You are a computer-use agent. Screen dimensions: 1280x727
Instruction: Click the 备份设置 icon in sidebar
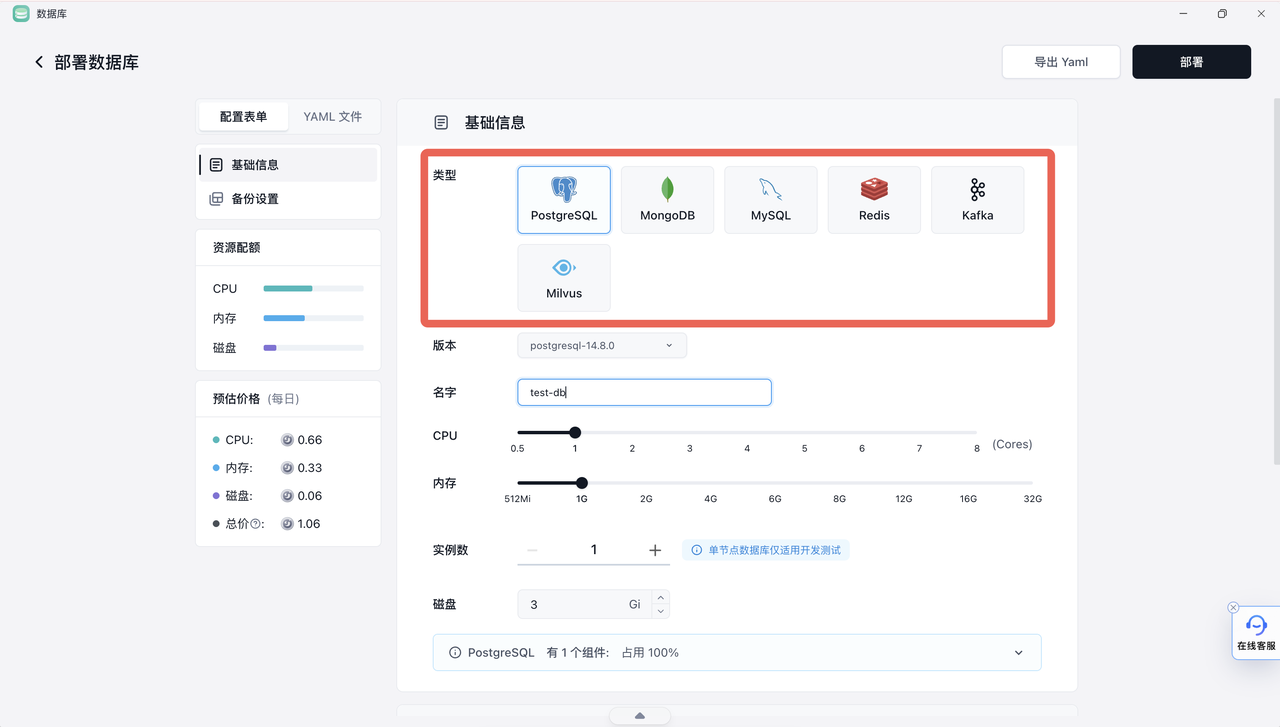(x=216, y=199)
